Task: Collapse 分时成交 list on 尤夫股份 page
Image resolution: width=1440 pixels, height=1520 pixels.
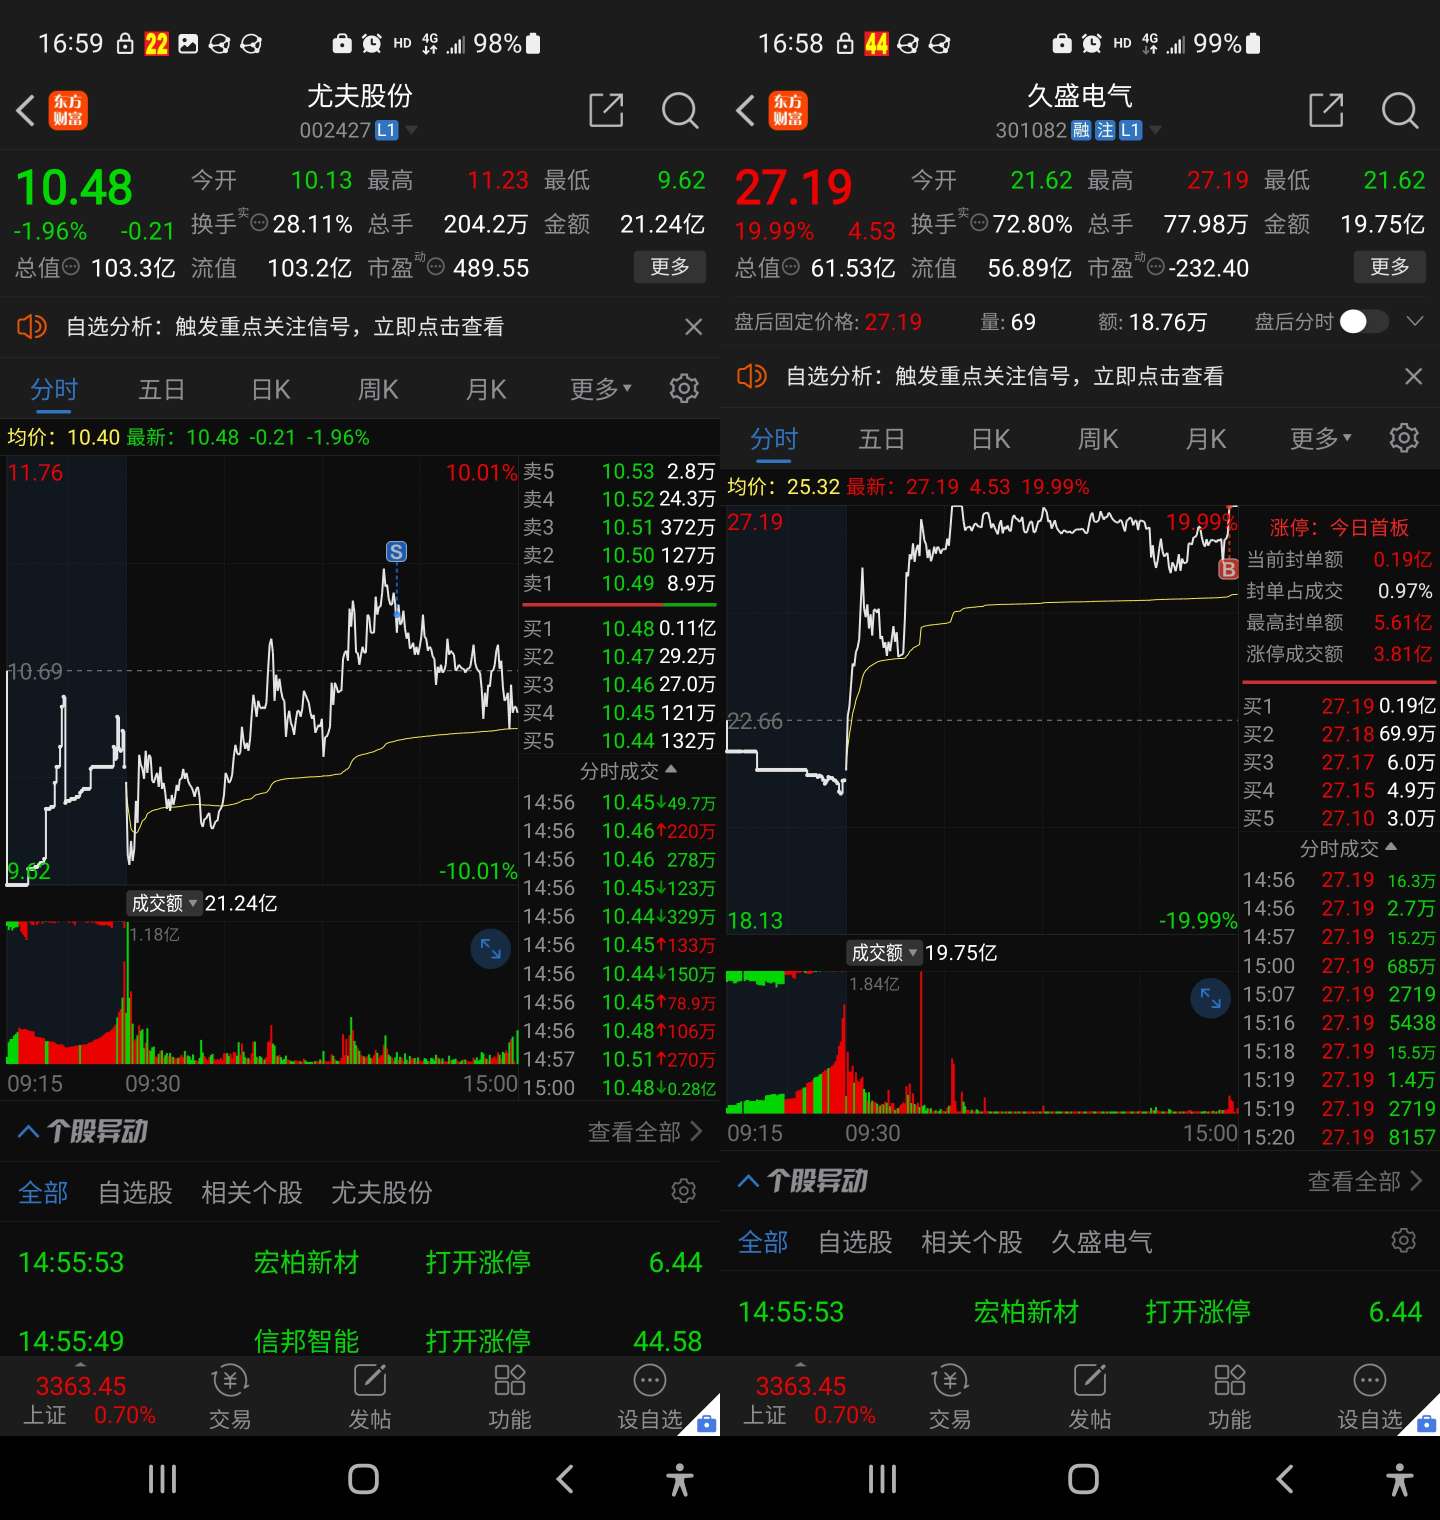Action: [628, 771]
